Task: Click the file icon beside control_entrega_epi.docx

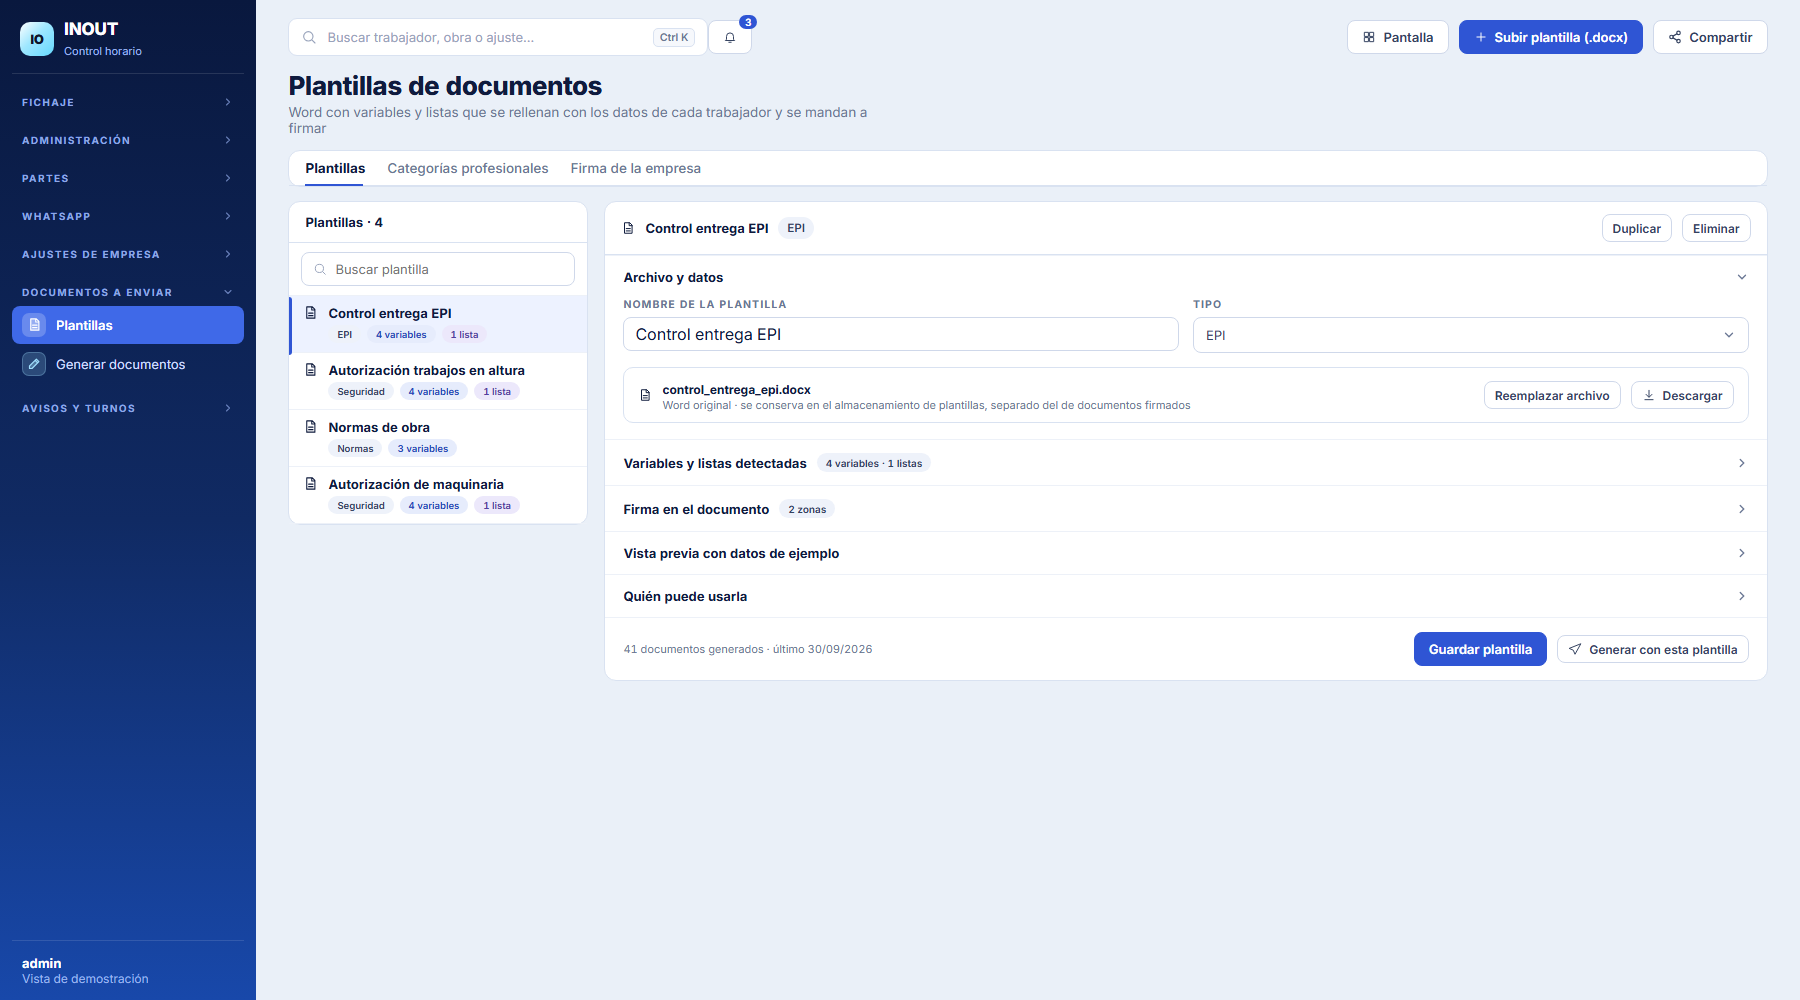Action: coord(645,396)
